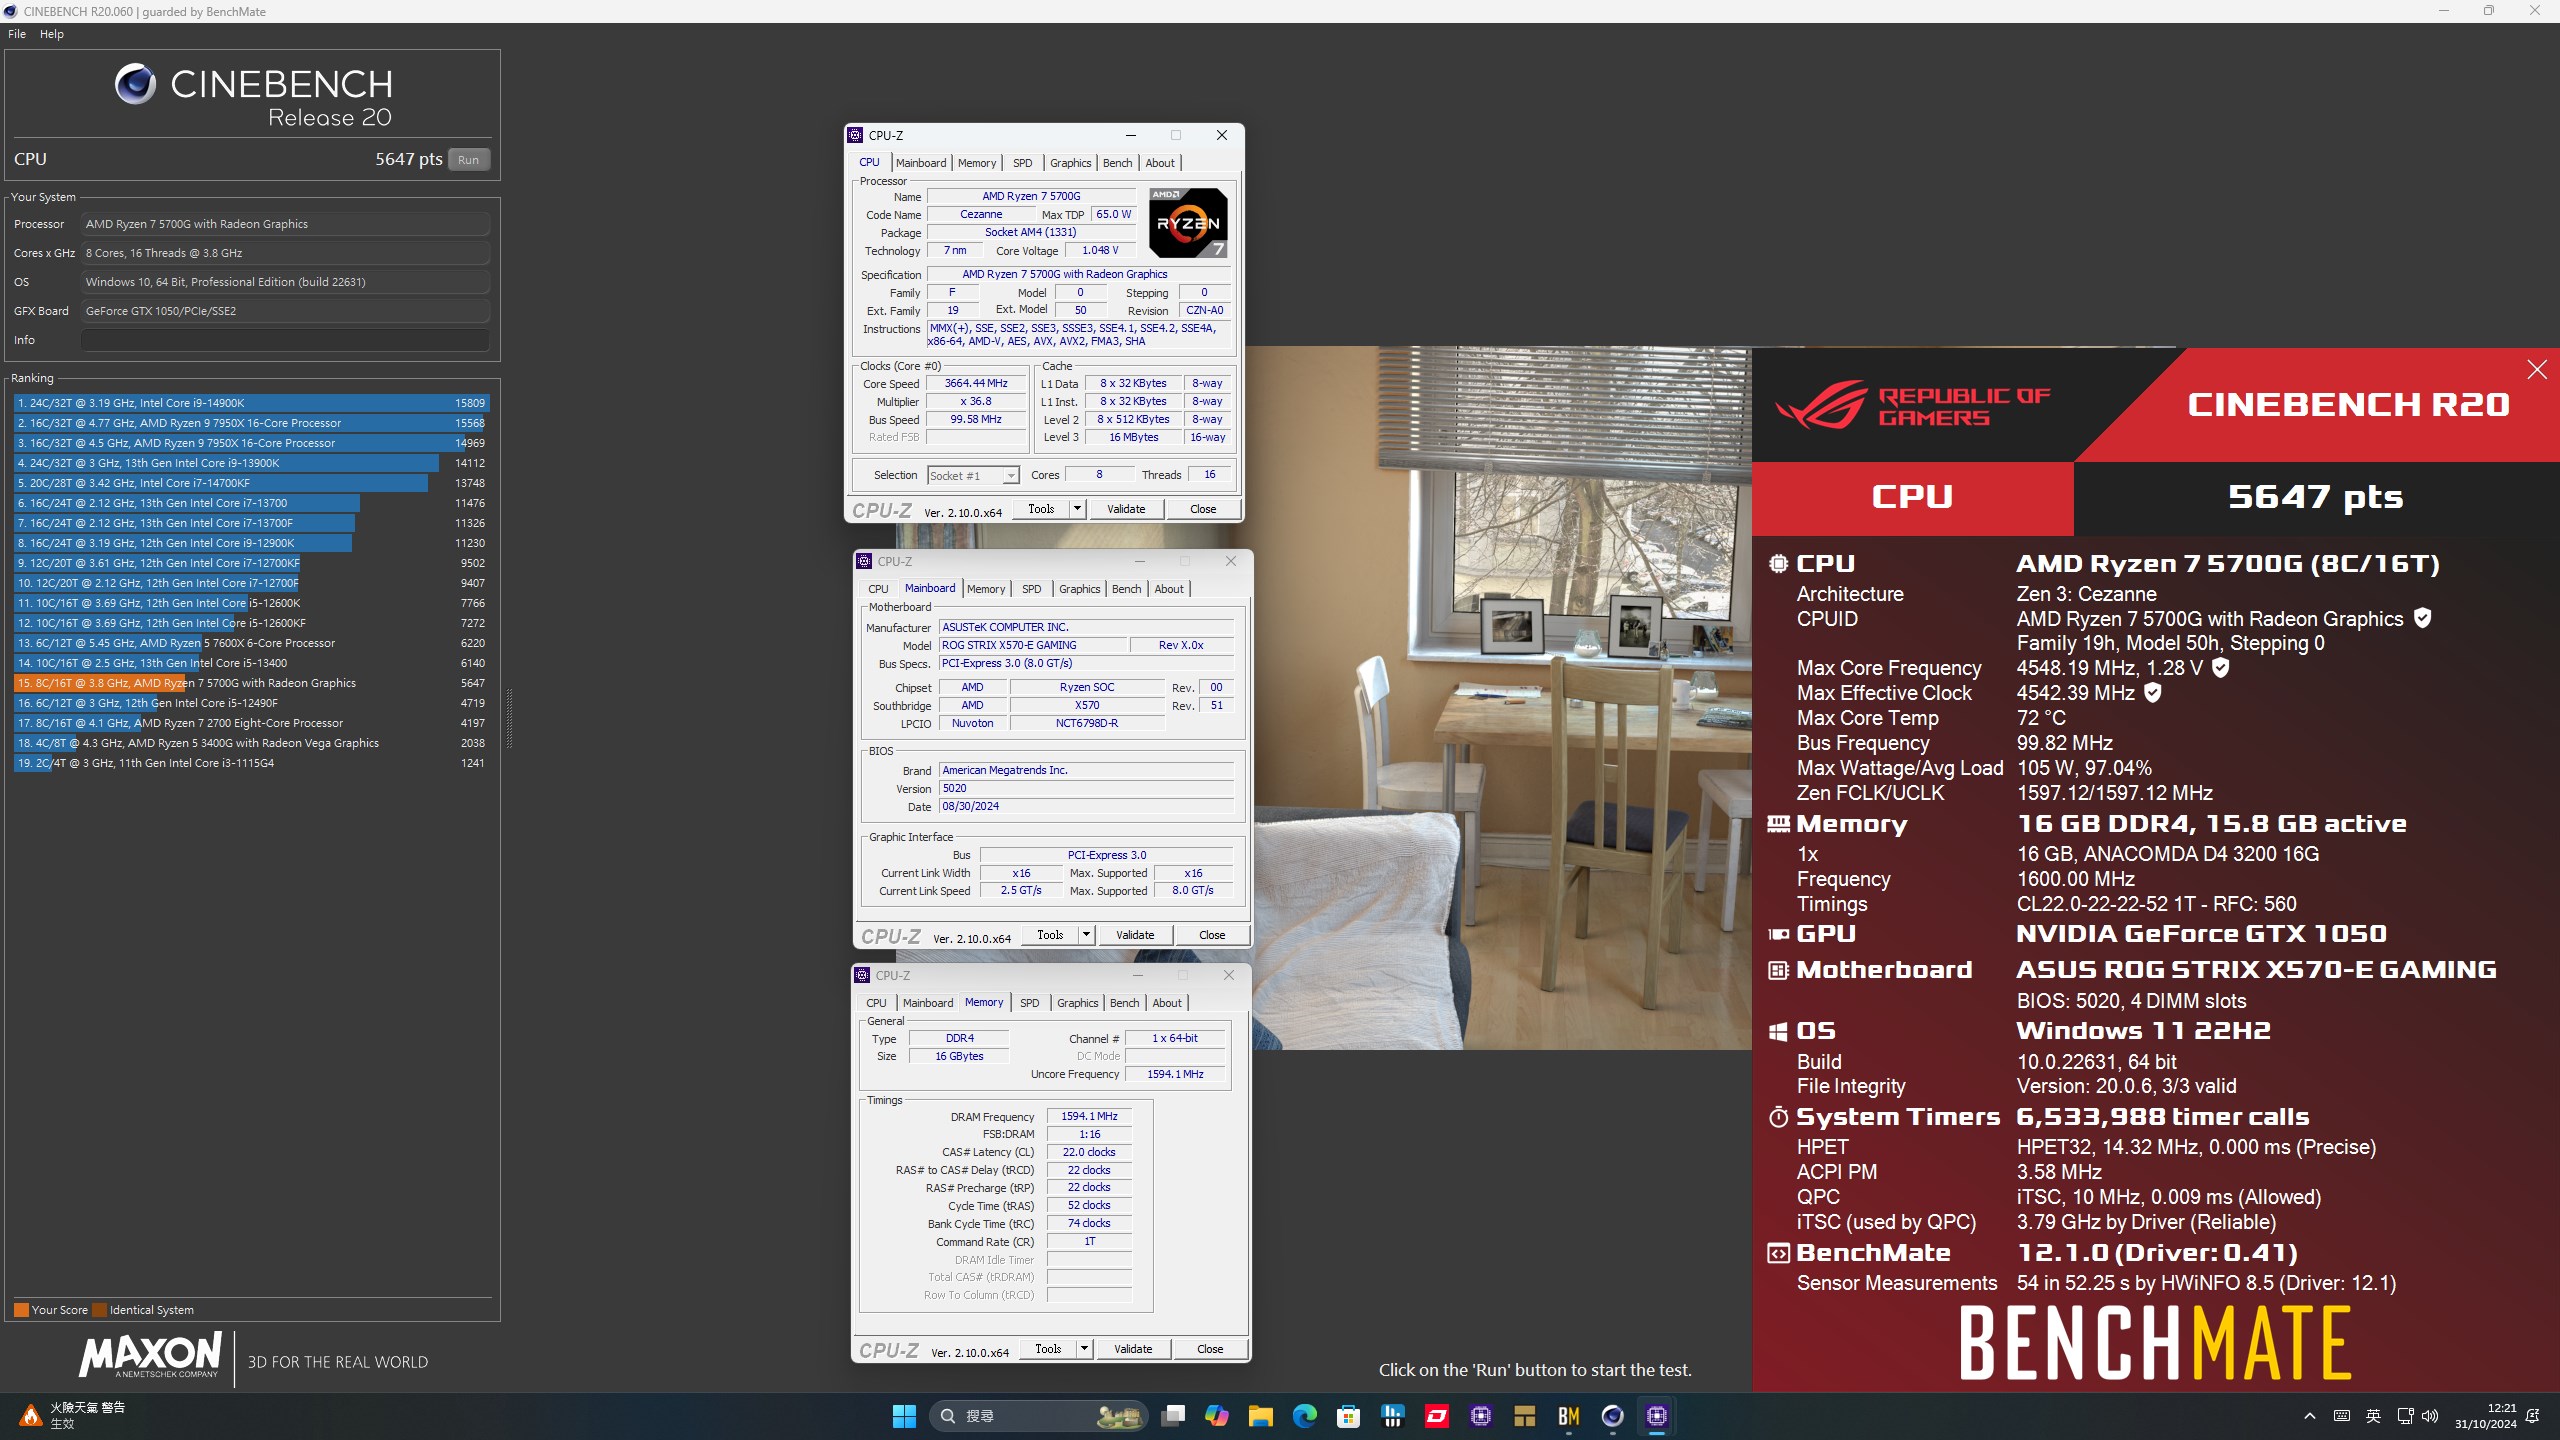Show hidden tray icons chevron
This screenshot has height=1440, width=2560.
tap(2310, 1416)
